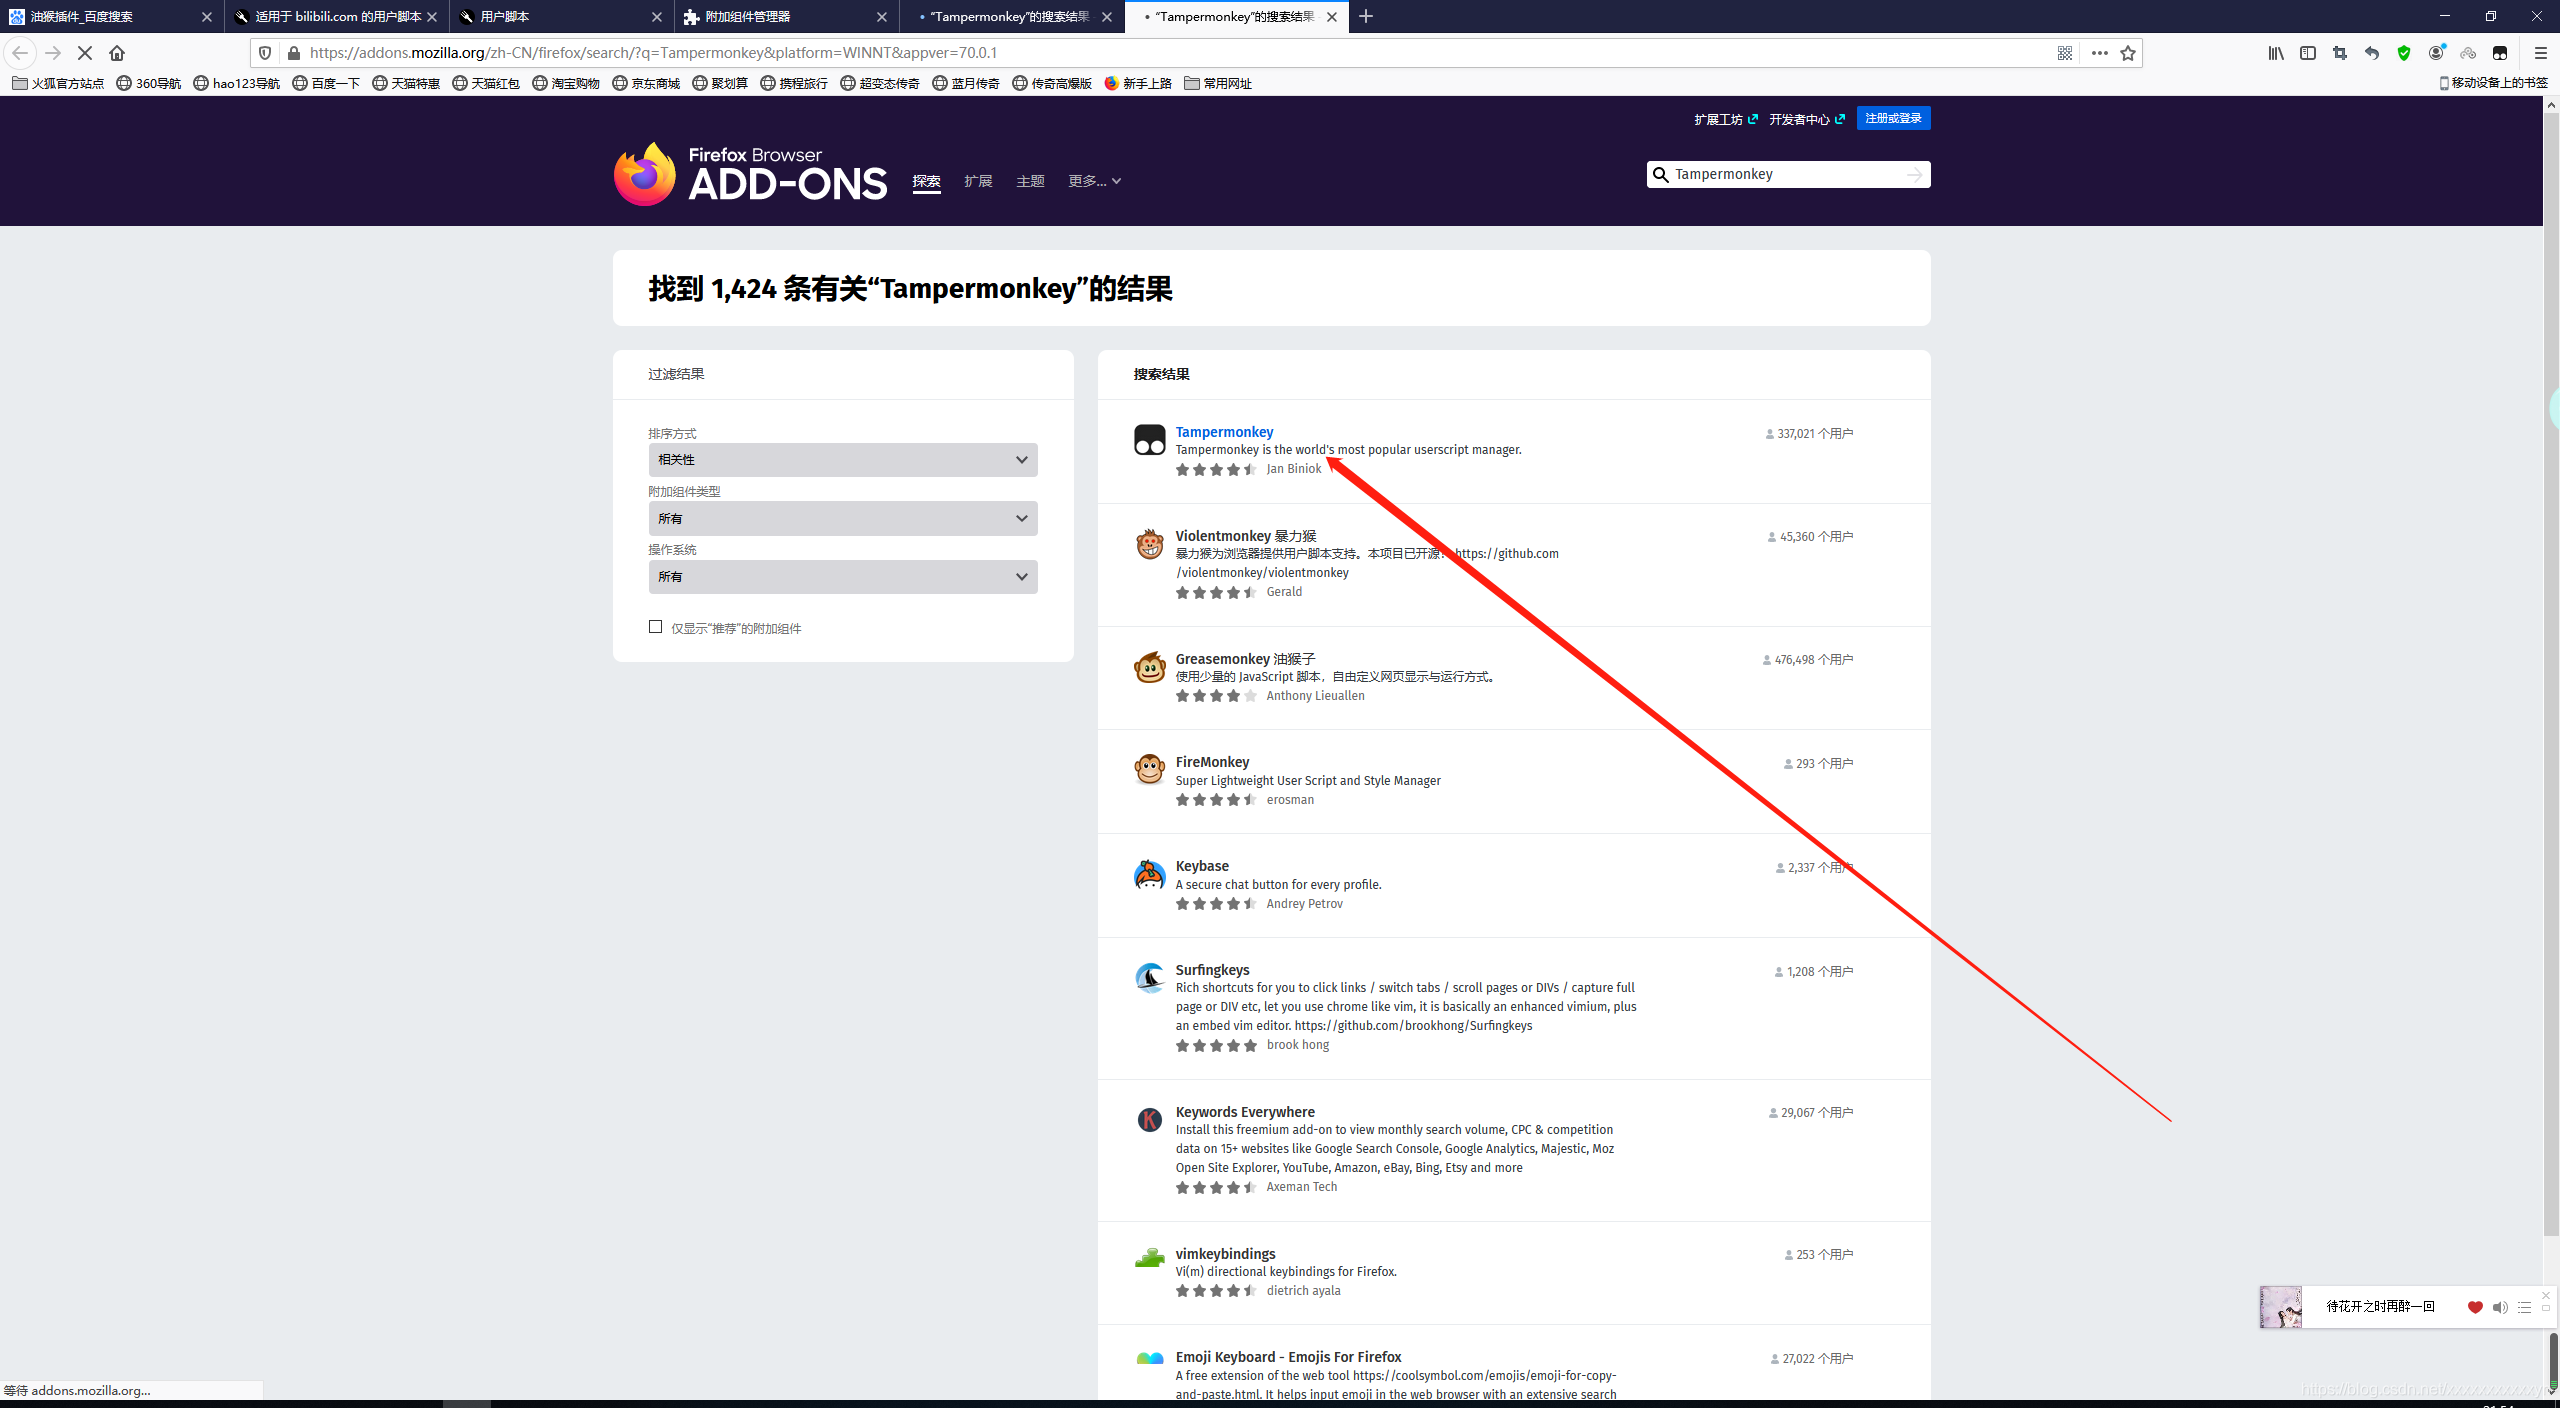Toggle the red heart favorite on music widget
The image size is (2560, 1408).
pos(2475,1307)
